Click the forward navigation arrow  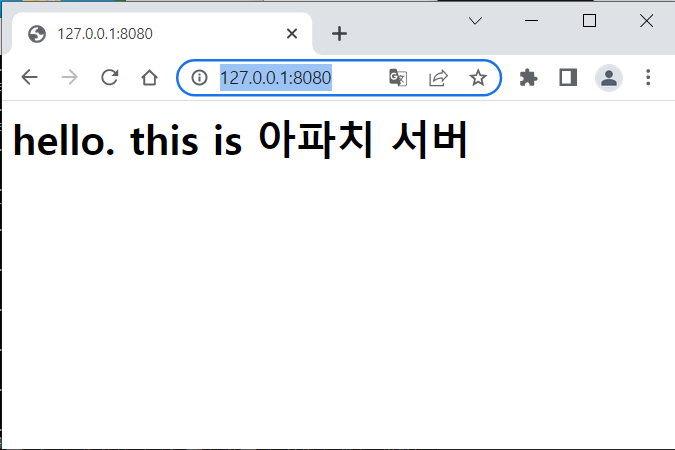click(x=69, y=78)
